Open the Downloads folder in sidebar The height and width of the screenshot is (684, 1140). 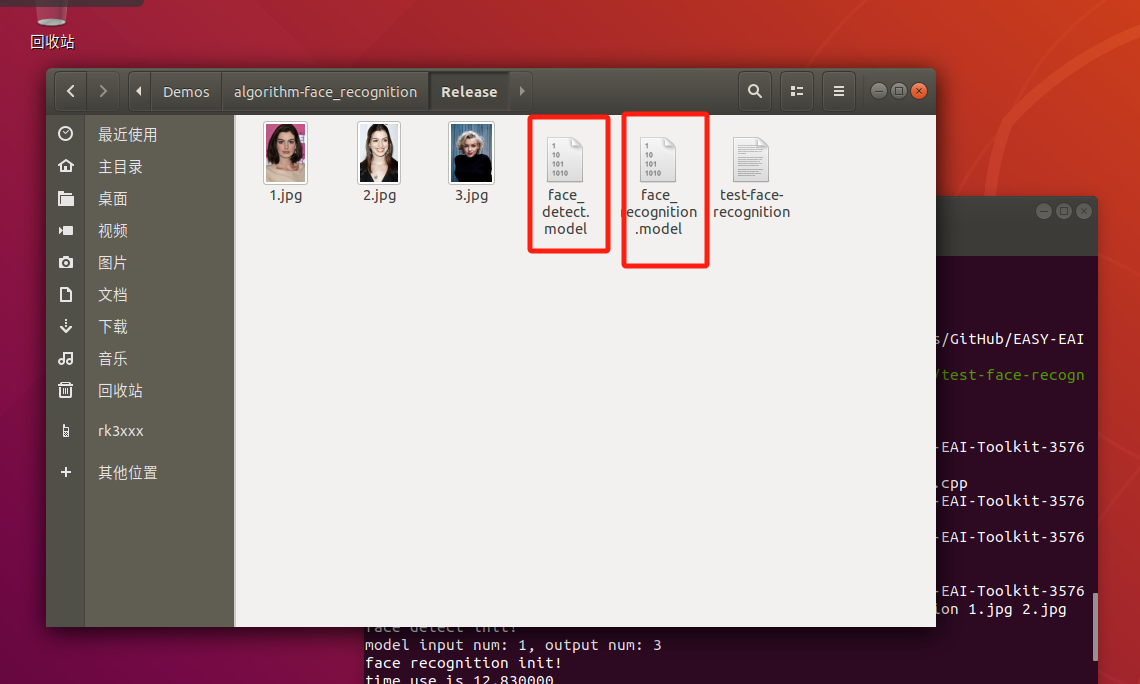tap(112, 327)
